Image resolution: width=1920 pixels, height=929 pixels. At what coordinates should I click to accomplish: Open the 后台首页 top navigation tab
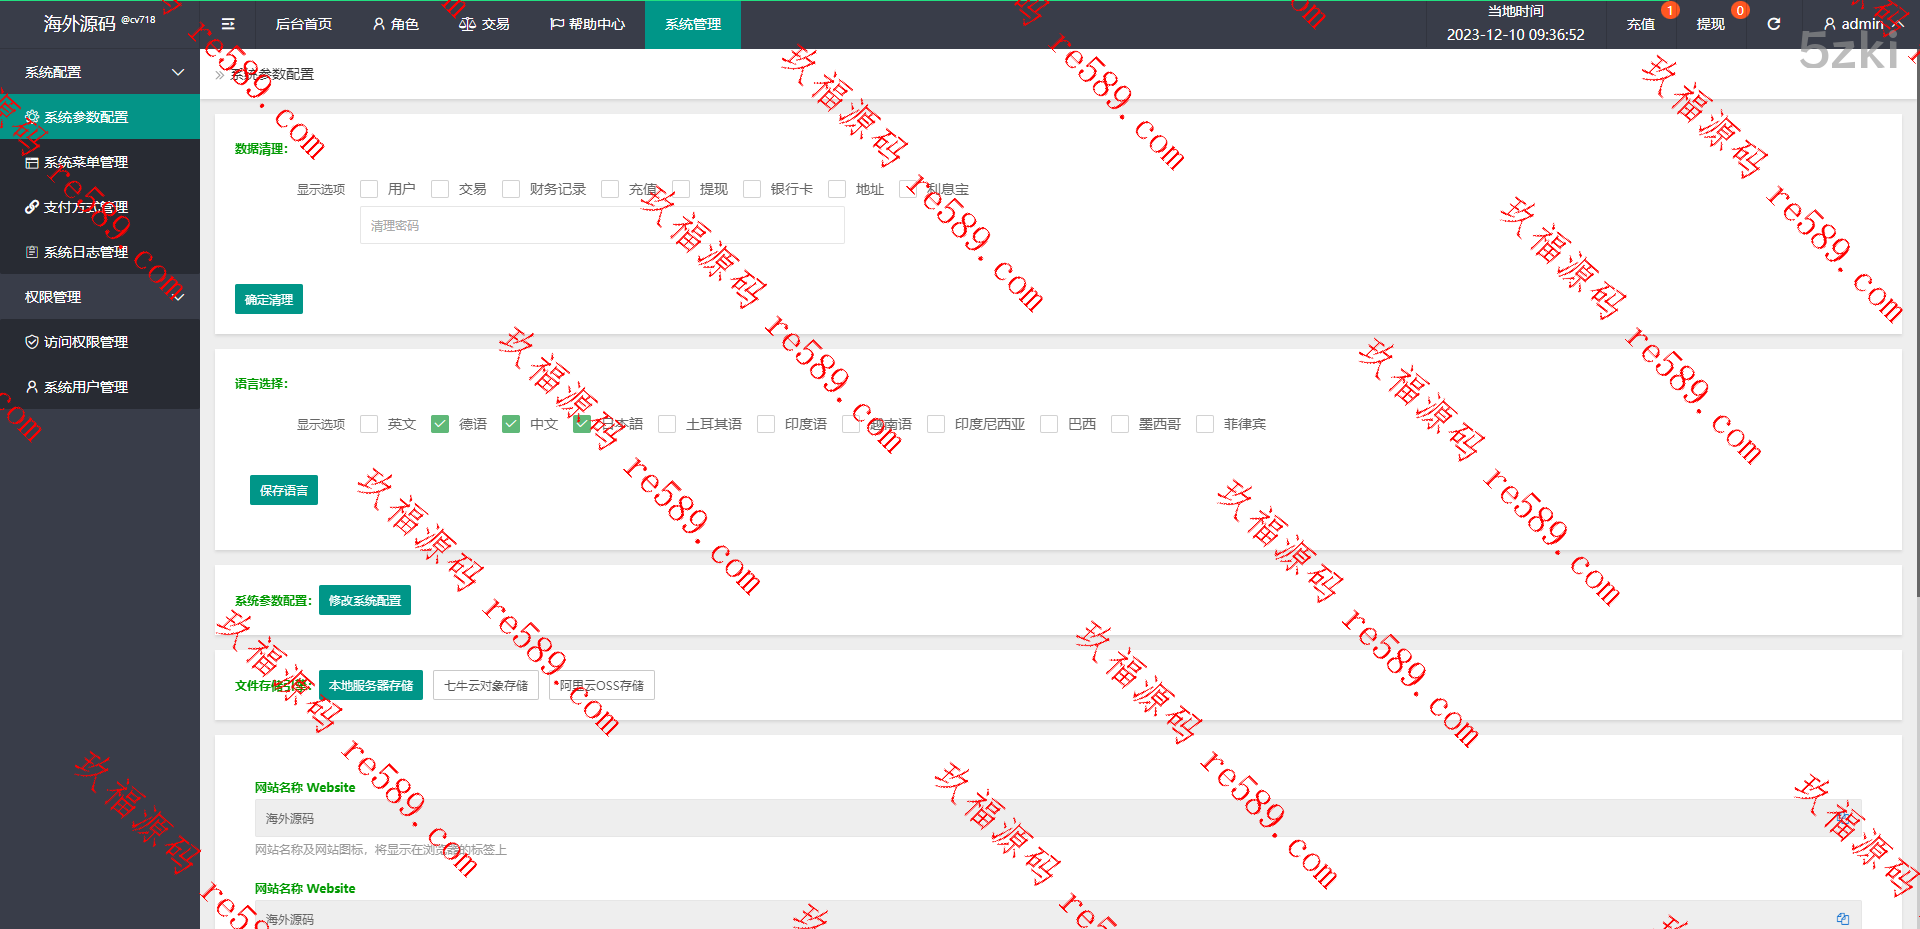[x=303, y=24]
